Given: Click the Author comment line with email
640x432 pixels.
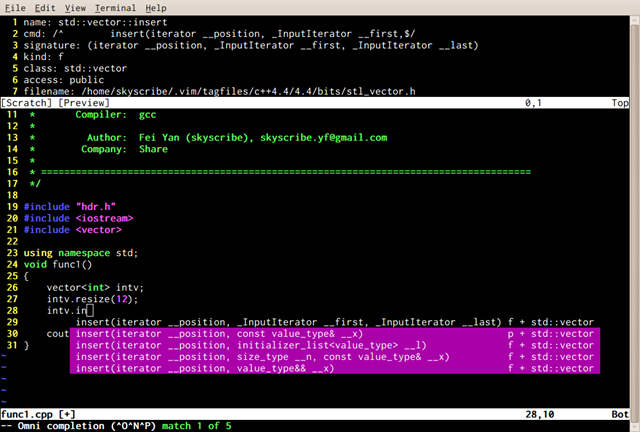Looking at the screenshot, I should pyautogui.click(x=208, y=138).
